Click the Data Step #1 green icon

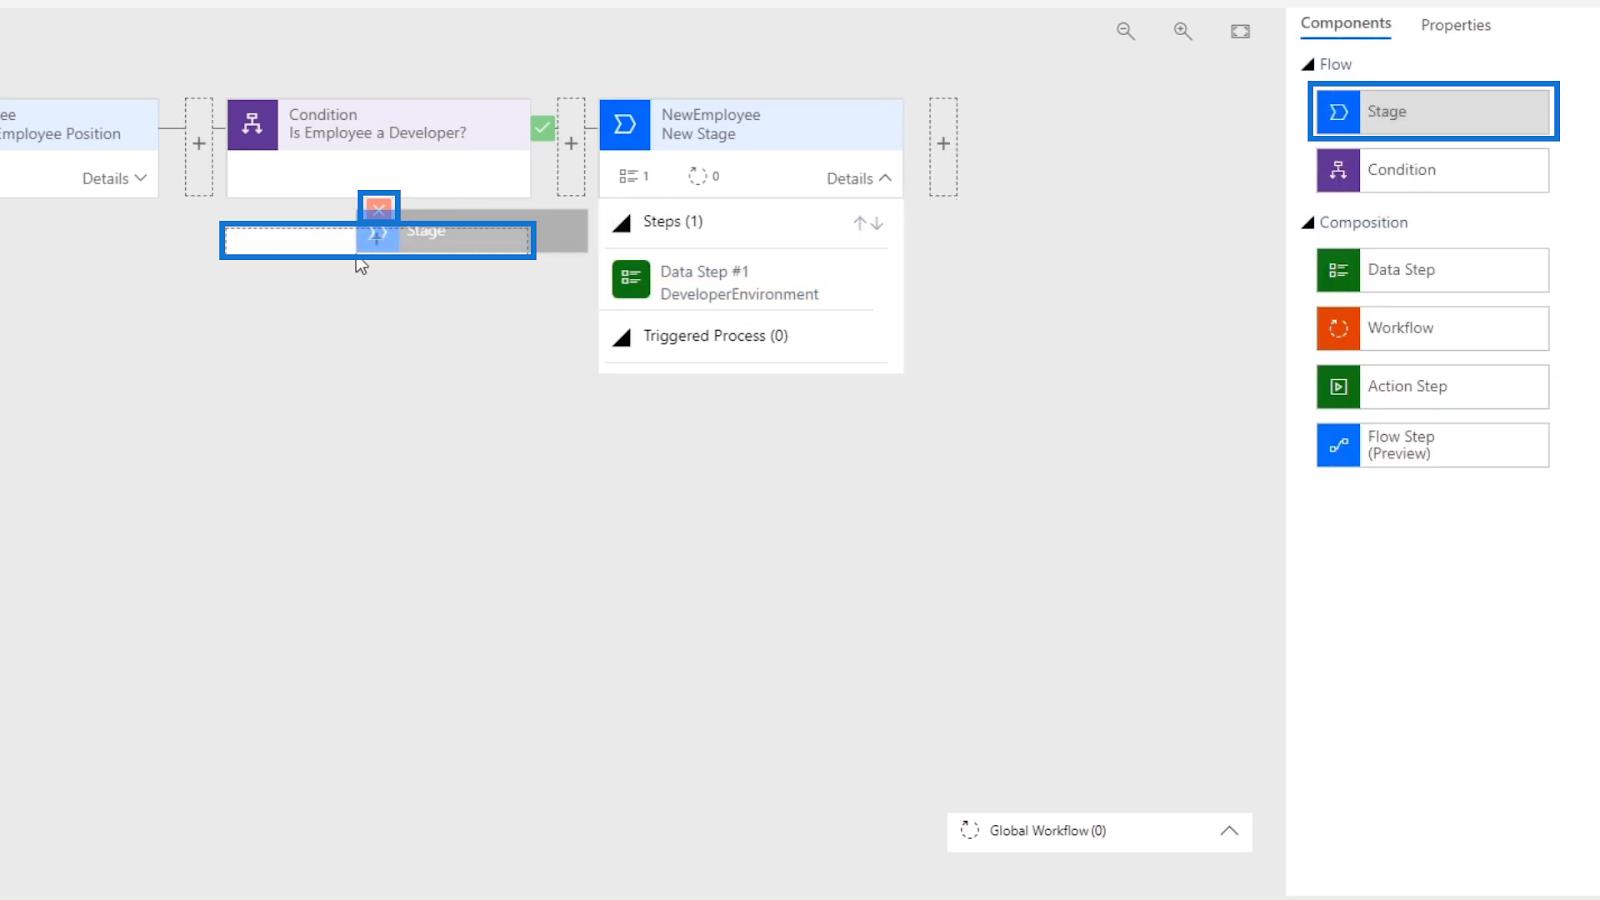point(631,279)
